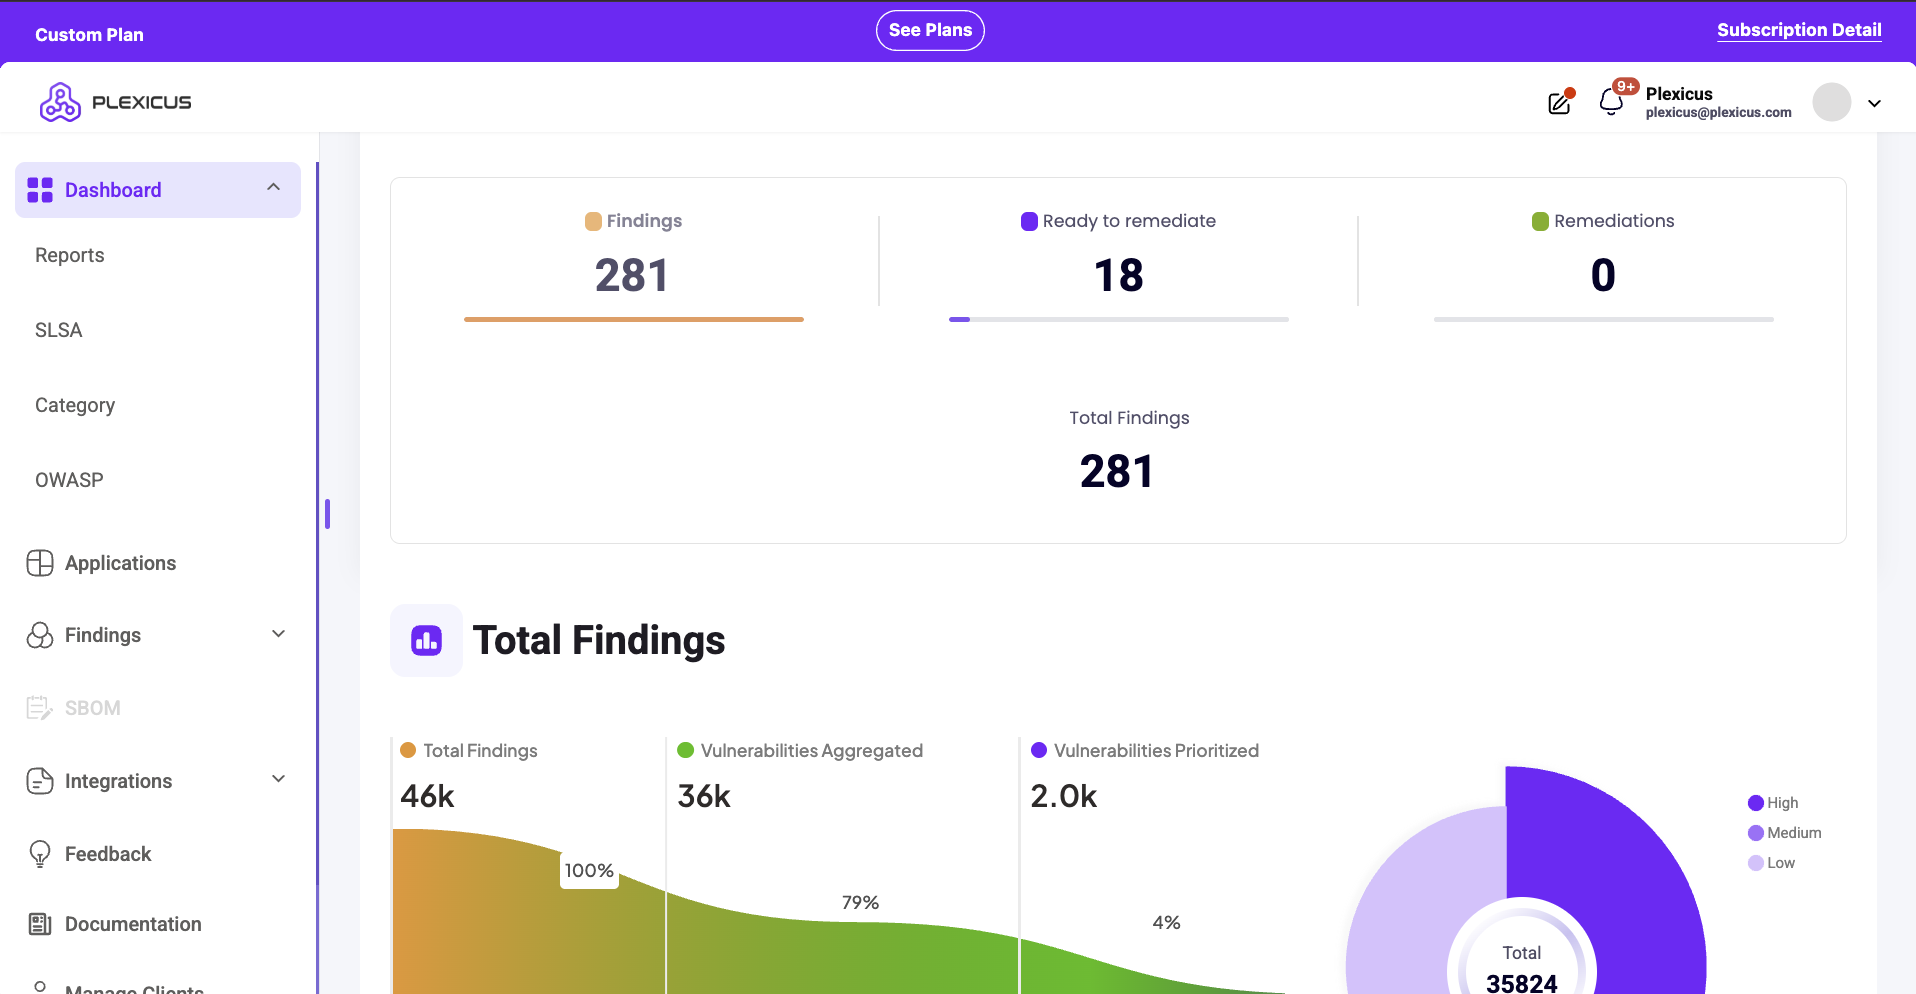Click the Findings sidebar icon
The image size is (1916, 994).
point(40,635)
